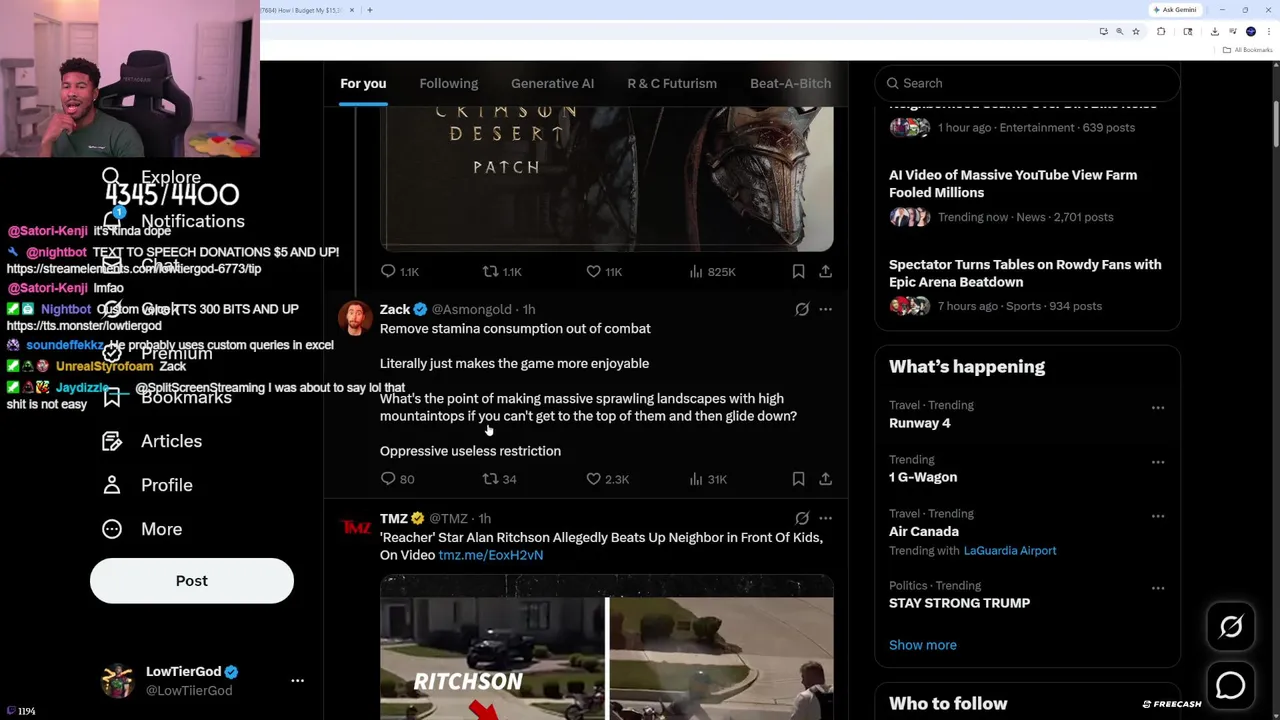Open the Beat-A-Bitch tab

coord(790,83)
